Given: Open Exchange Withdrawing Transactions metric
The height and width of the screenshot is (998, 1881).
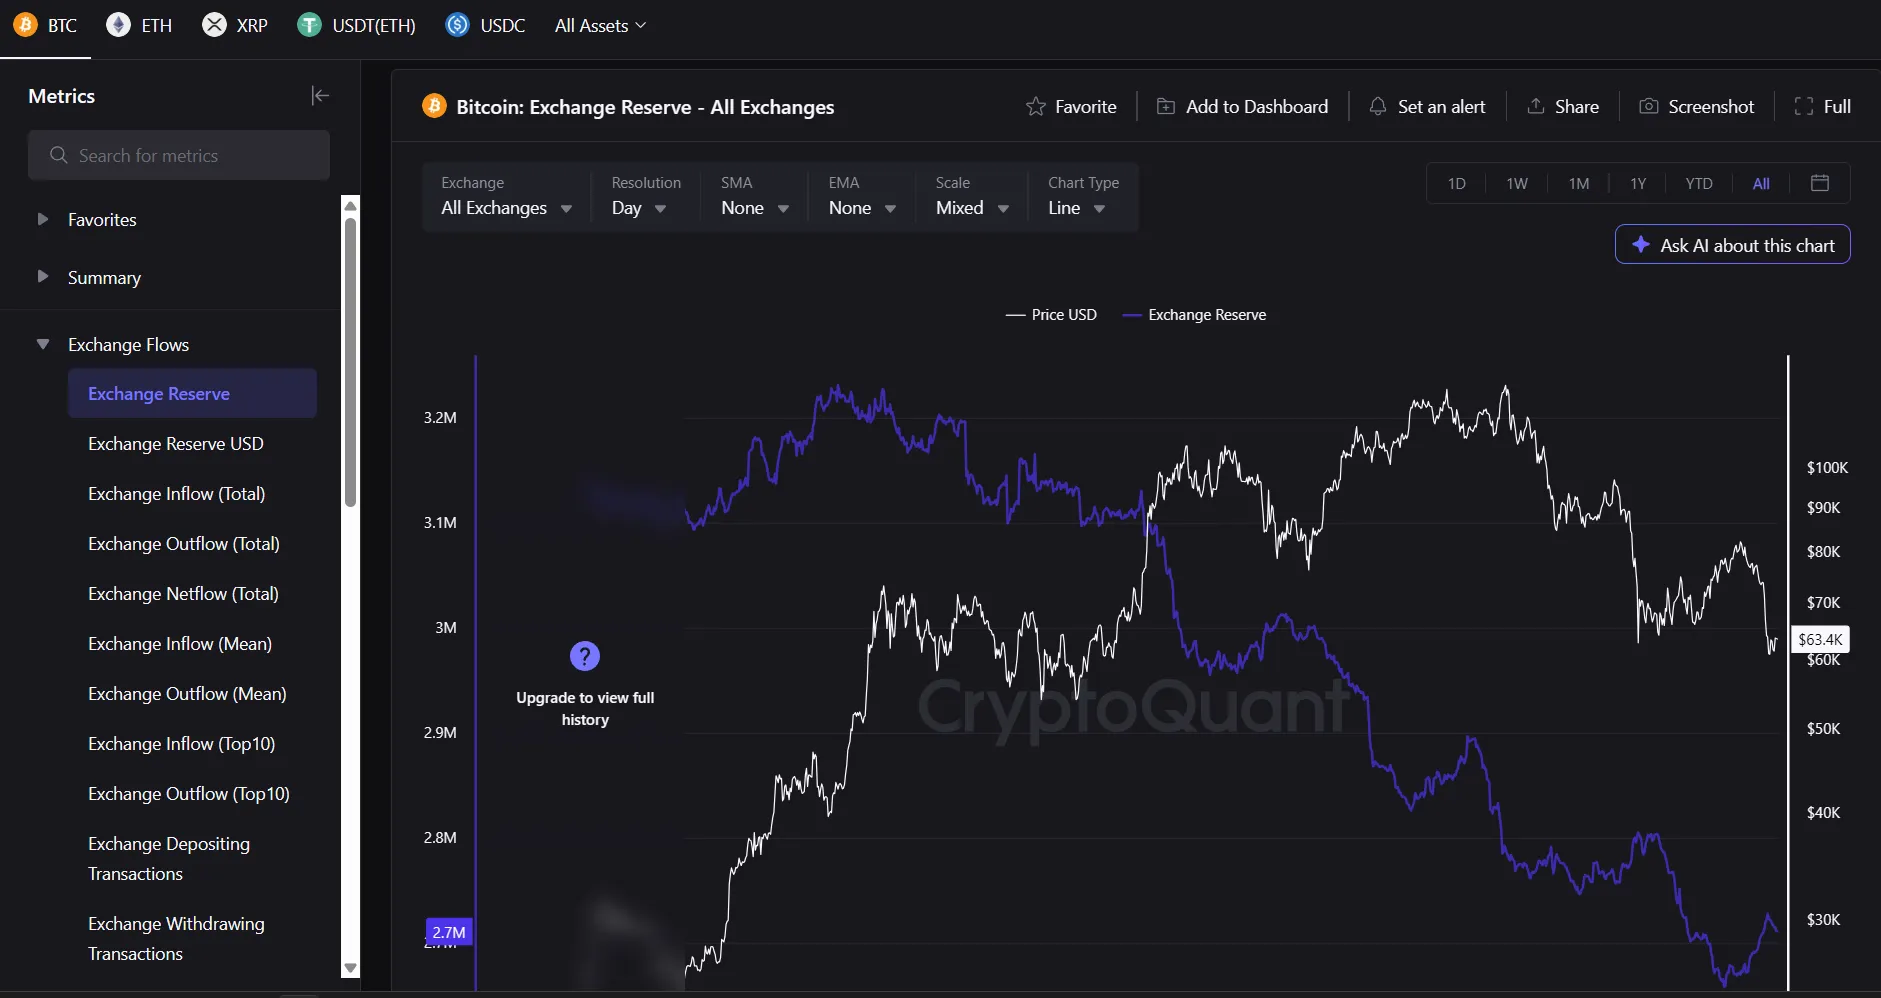Looking at the screenshot, I should pyautogui.click(x=176, y=938).
